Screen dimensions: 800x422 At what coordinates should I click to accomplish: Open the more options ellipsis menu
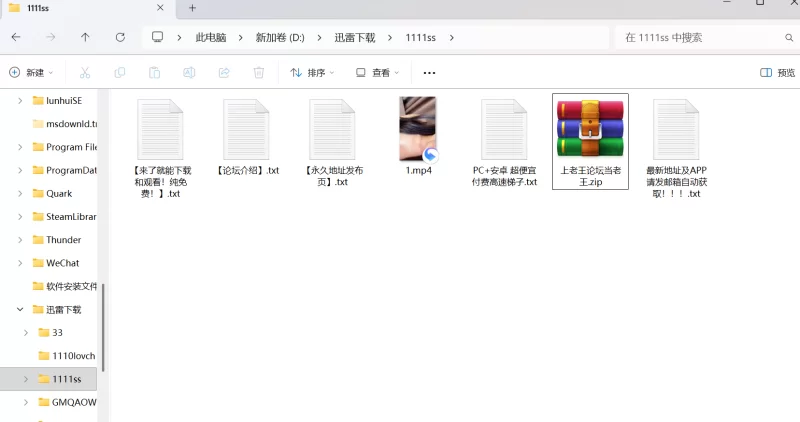[x=429, y=73]
